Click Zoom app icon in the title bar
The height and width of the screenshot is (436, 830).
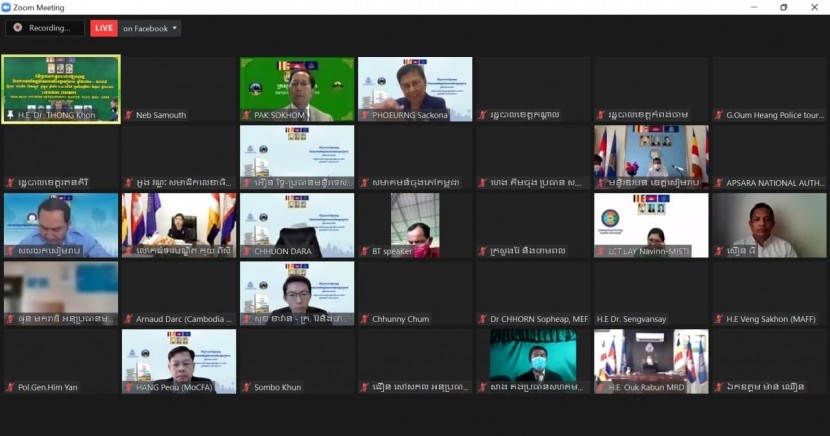[7, 6]
